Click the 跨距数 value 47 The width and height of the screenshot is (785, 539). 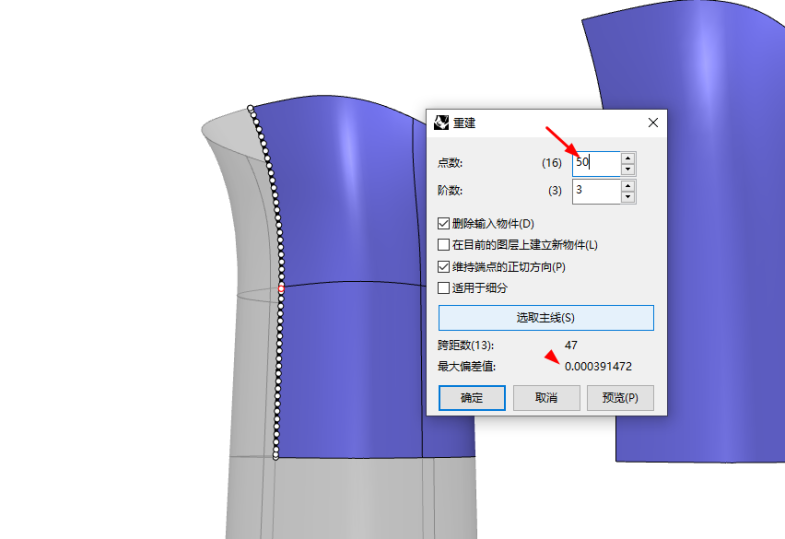(571, 345)
